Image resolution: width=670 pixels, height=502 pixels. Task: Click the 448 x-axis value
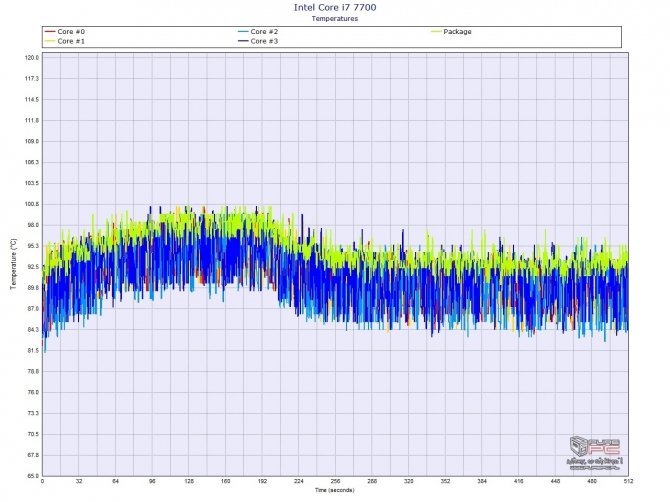555,481
